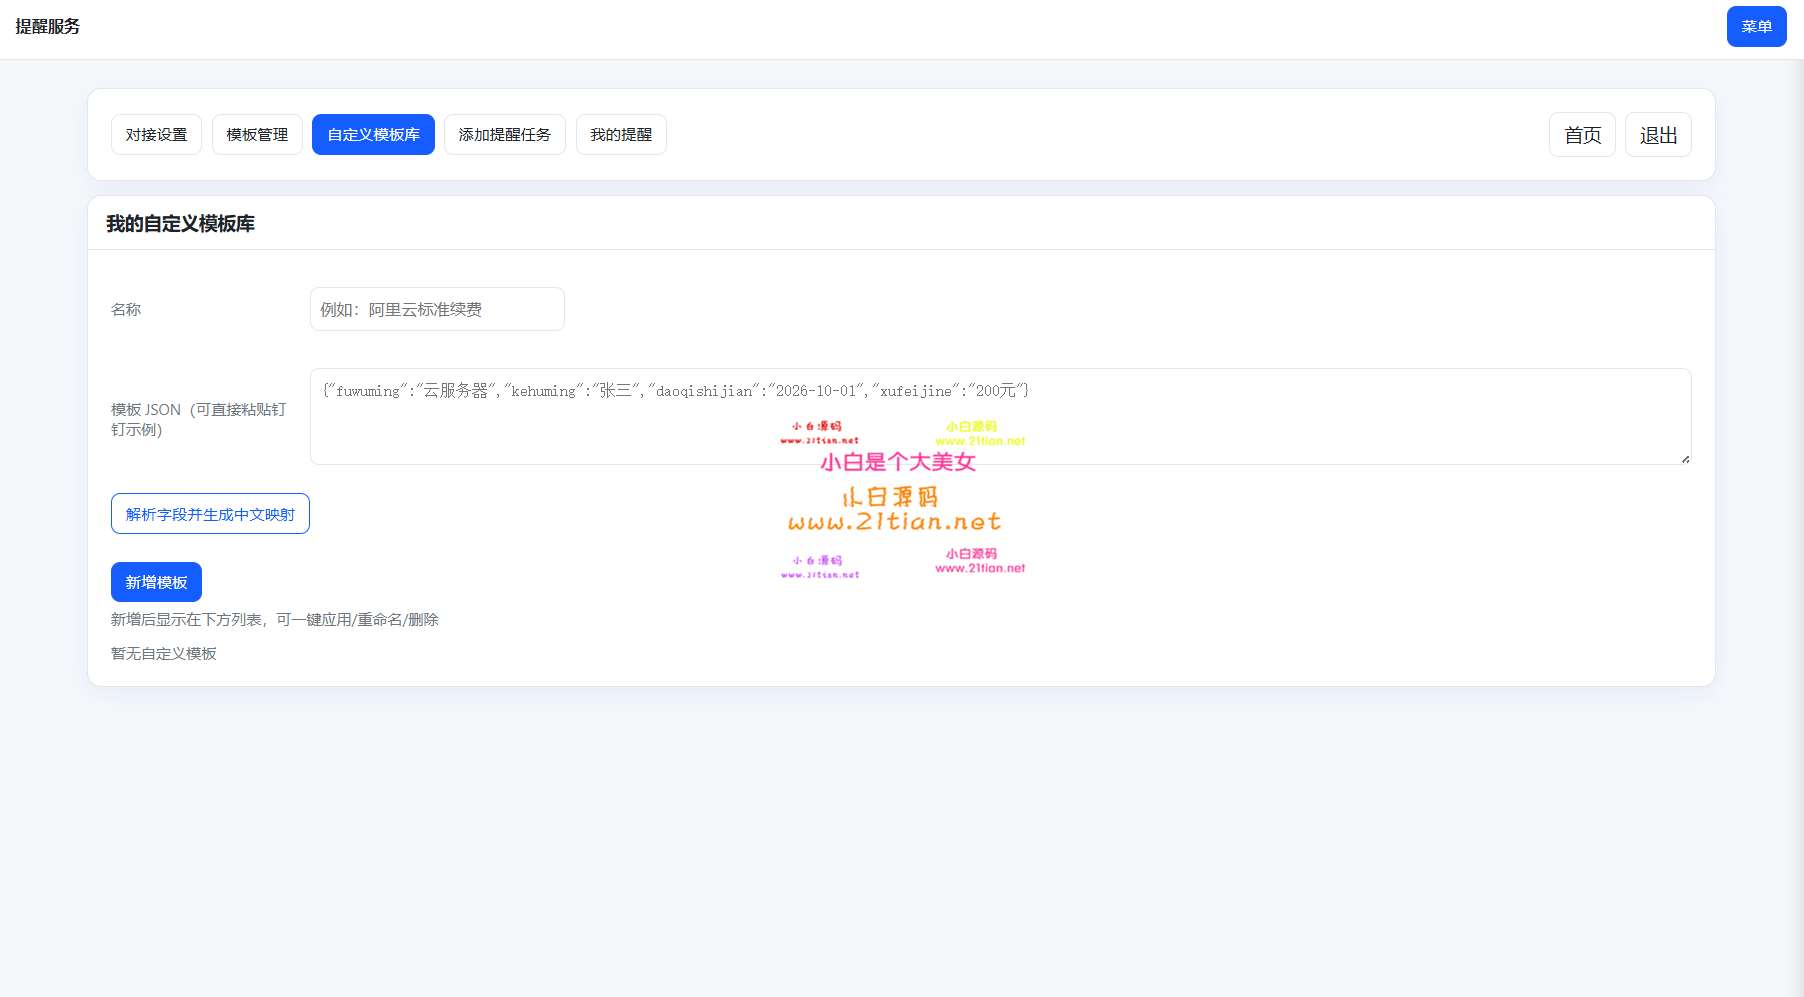Click the 菜单 button in top-right corner
This screenshot has width=1804, height=997.
[x=1755, y=27]
